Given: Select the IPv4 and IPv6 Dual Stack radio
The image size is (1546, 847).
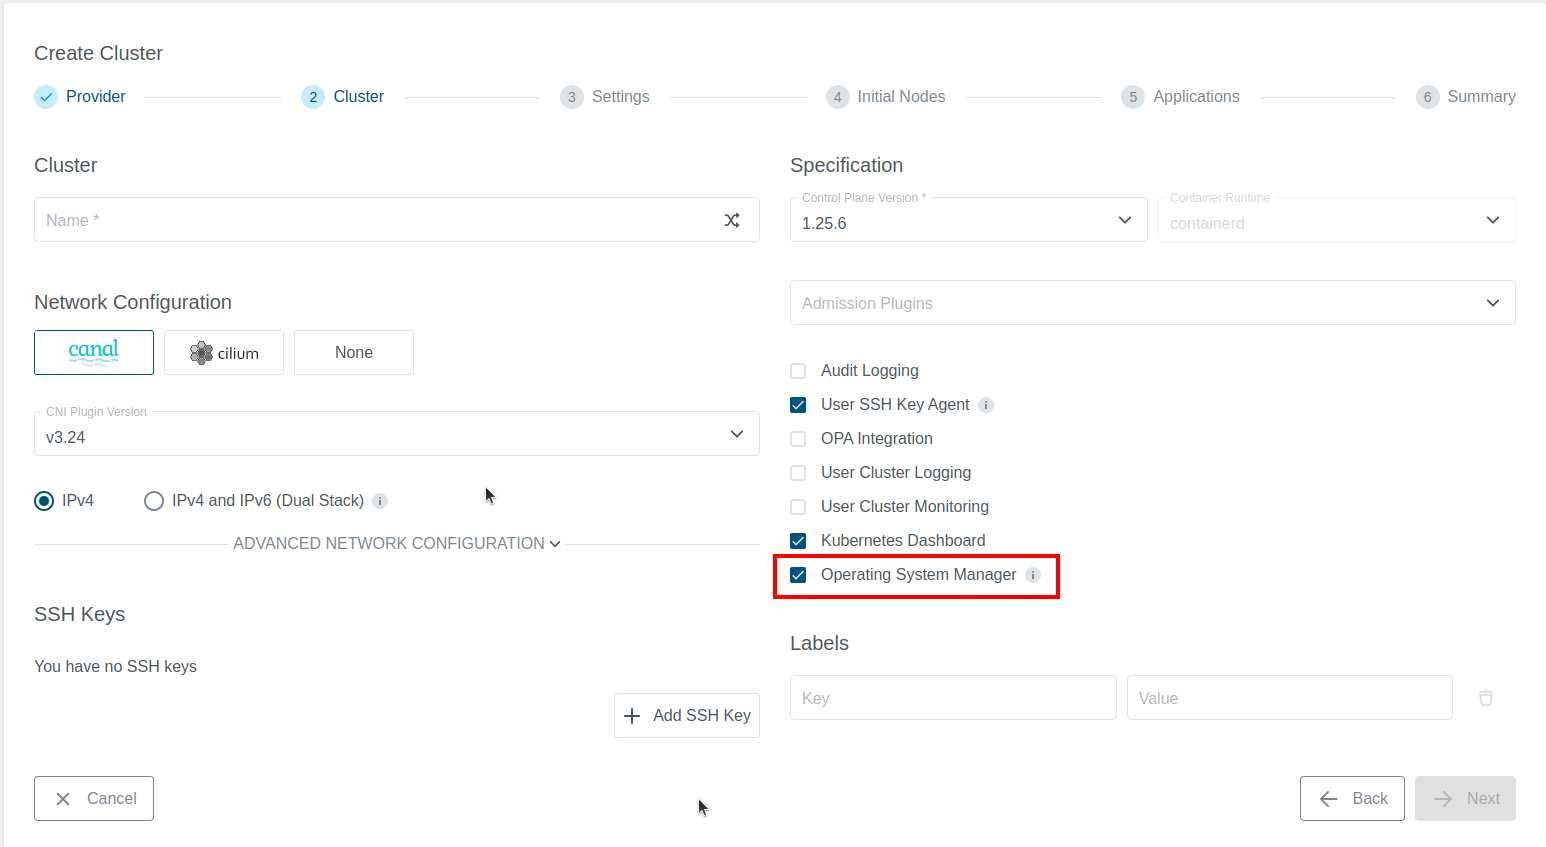Looking at the screenshot, I should coord(153,500).
